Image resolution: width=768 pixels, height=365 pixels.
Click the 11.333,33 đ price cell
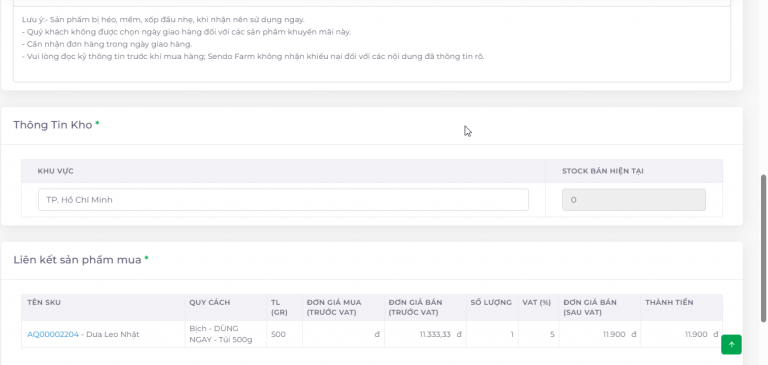pyautogui.click(x=425, y=335)
